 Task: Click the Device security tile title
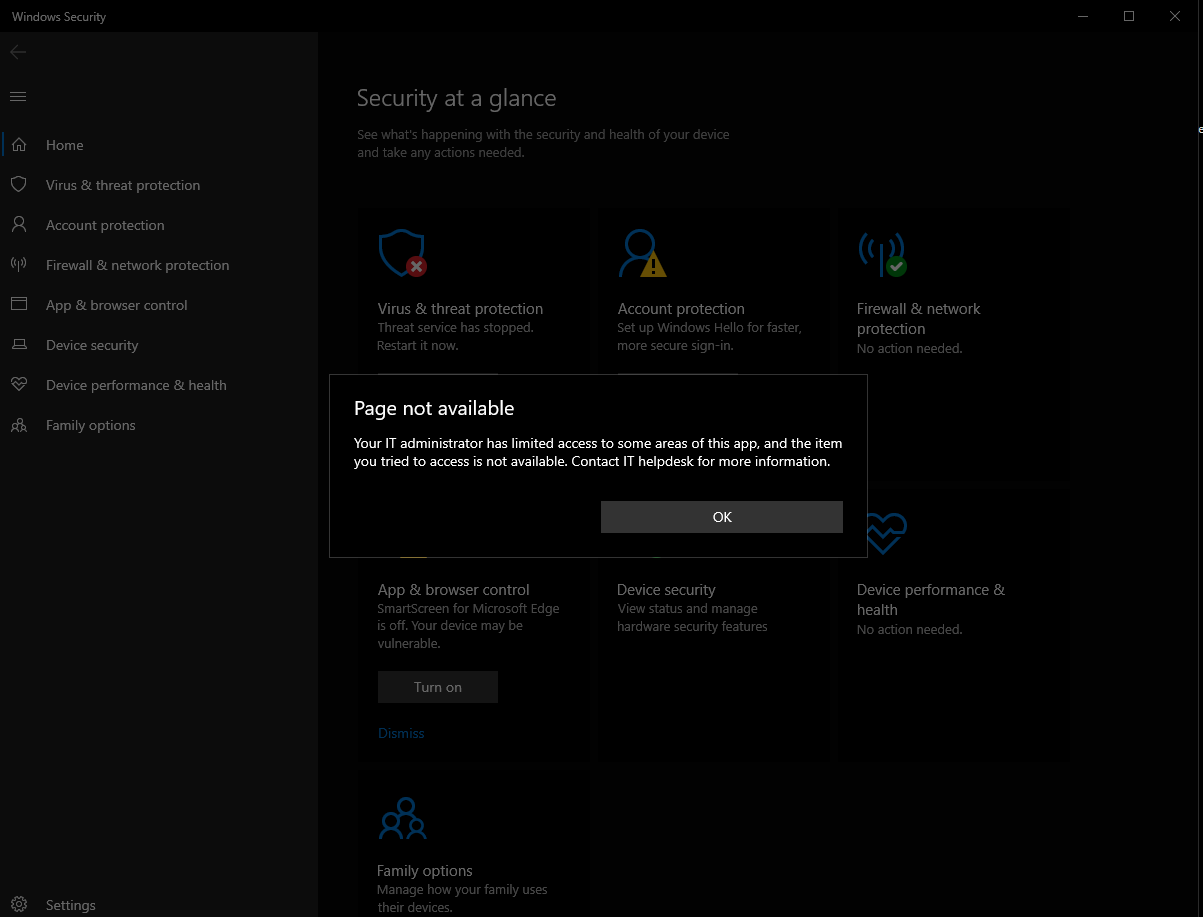tap(666, 590)
